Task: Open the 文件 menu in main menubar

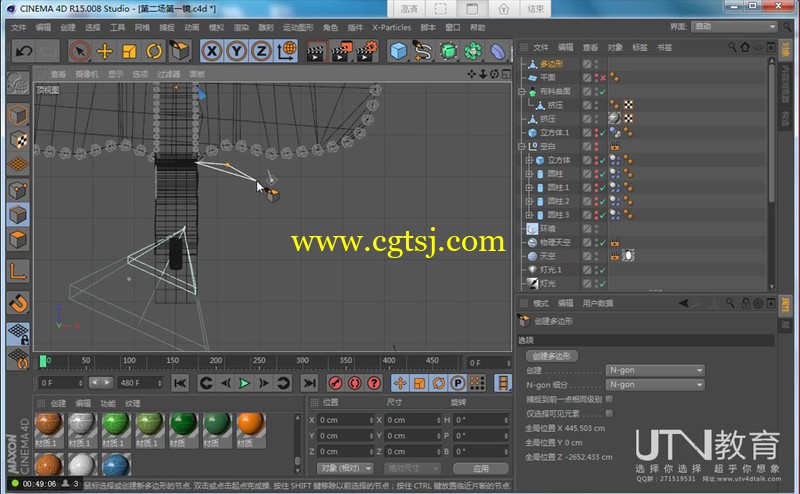Action: [x=19, y=28]
